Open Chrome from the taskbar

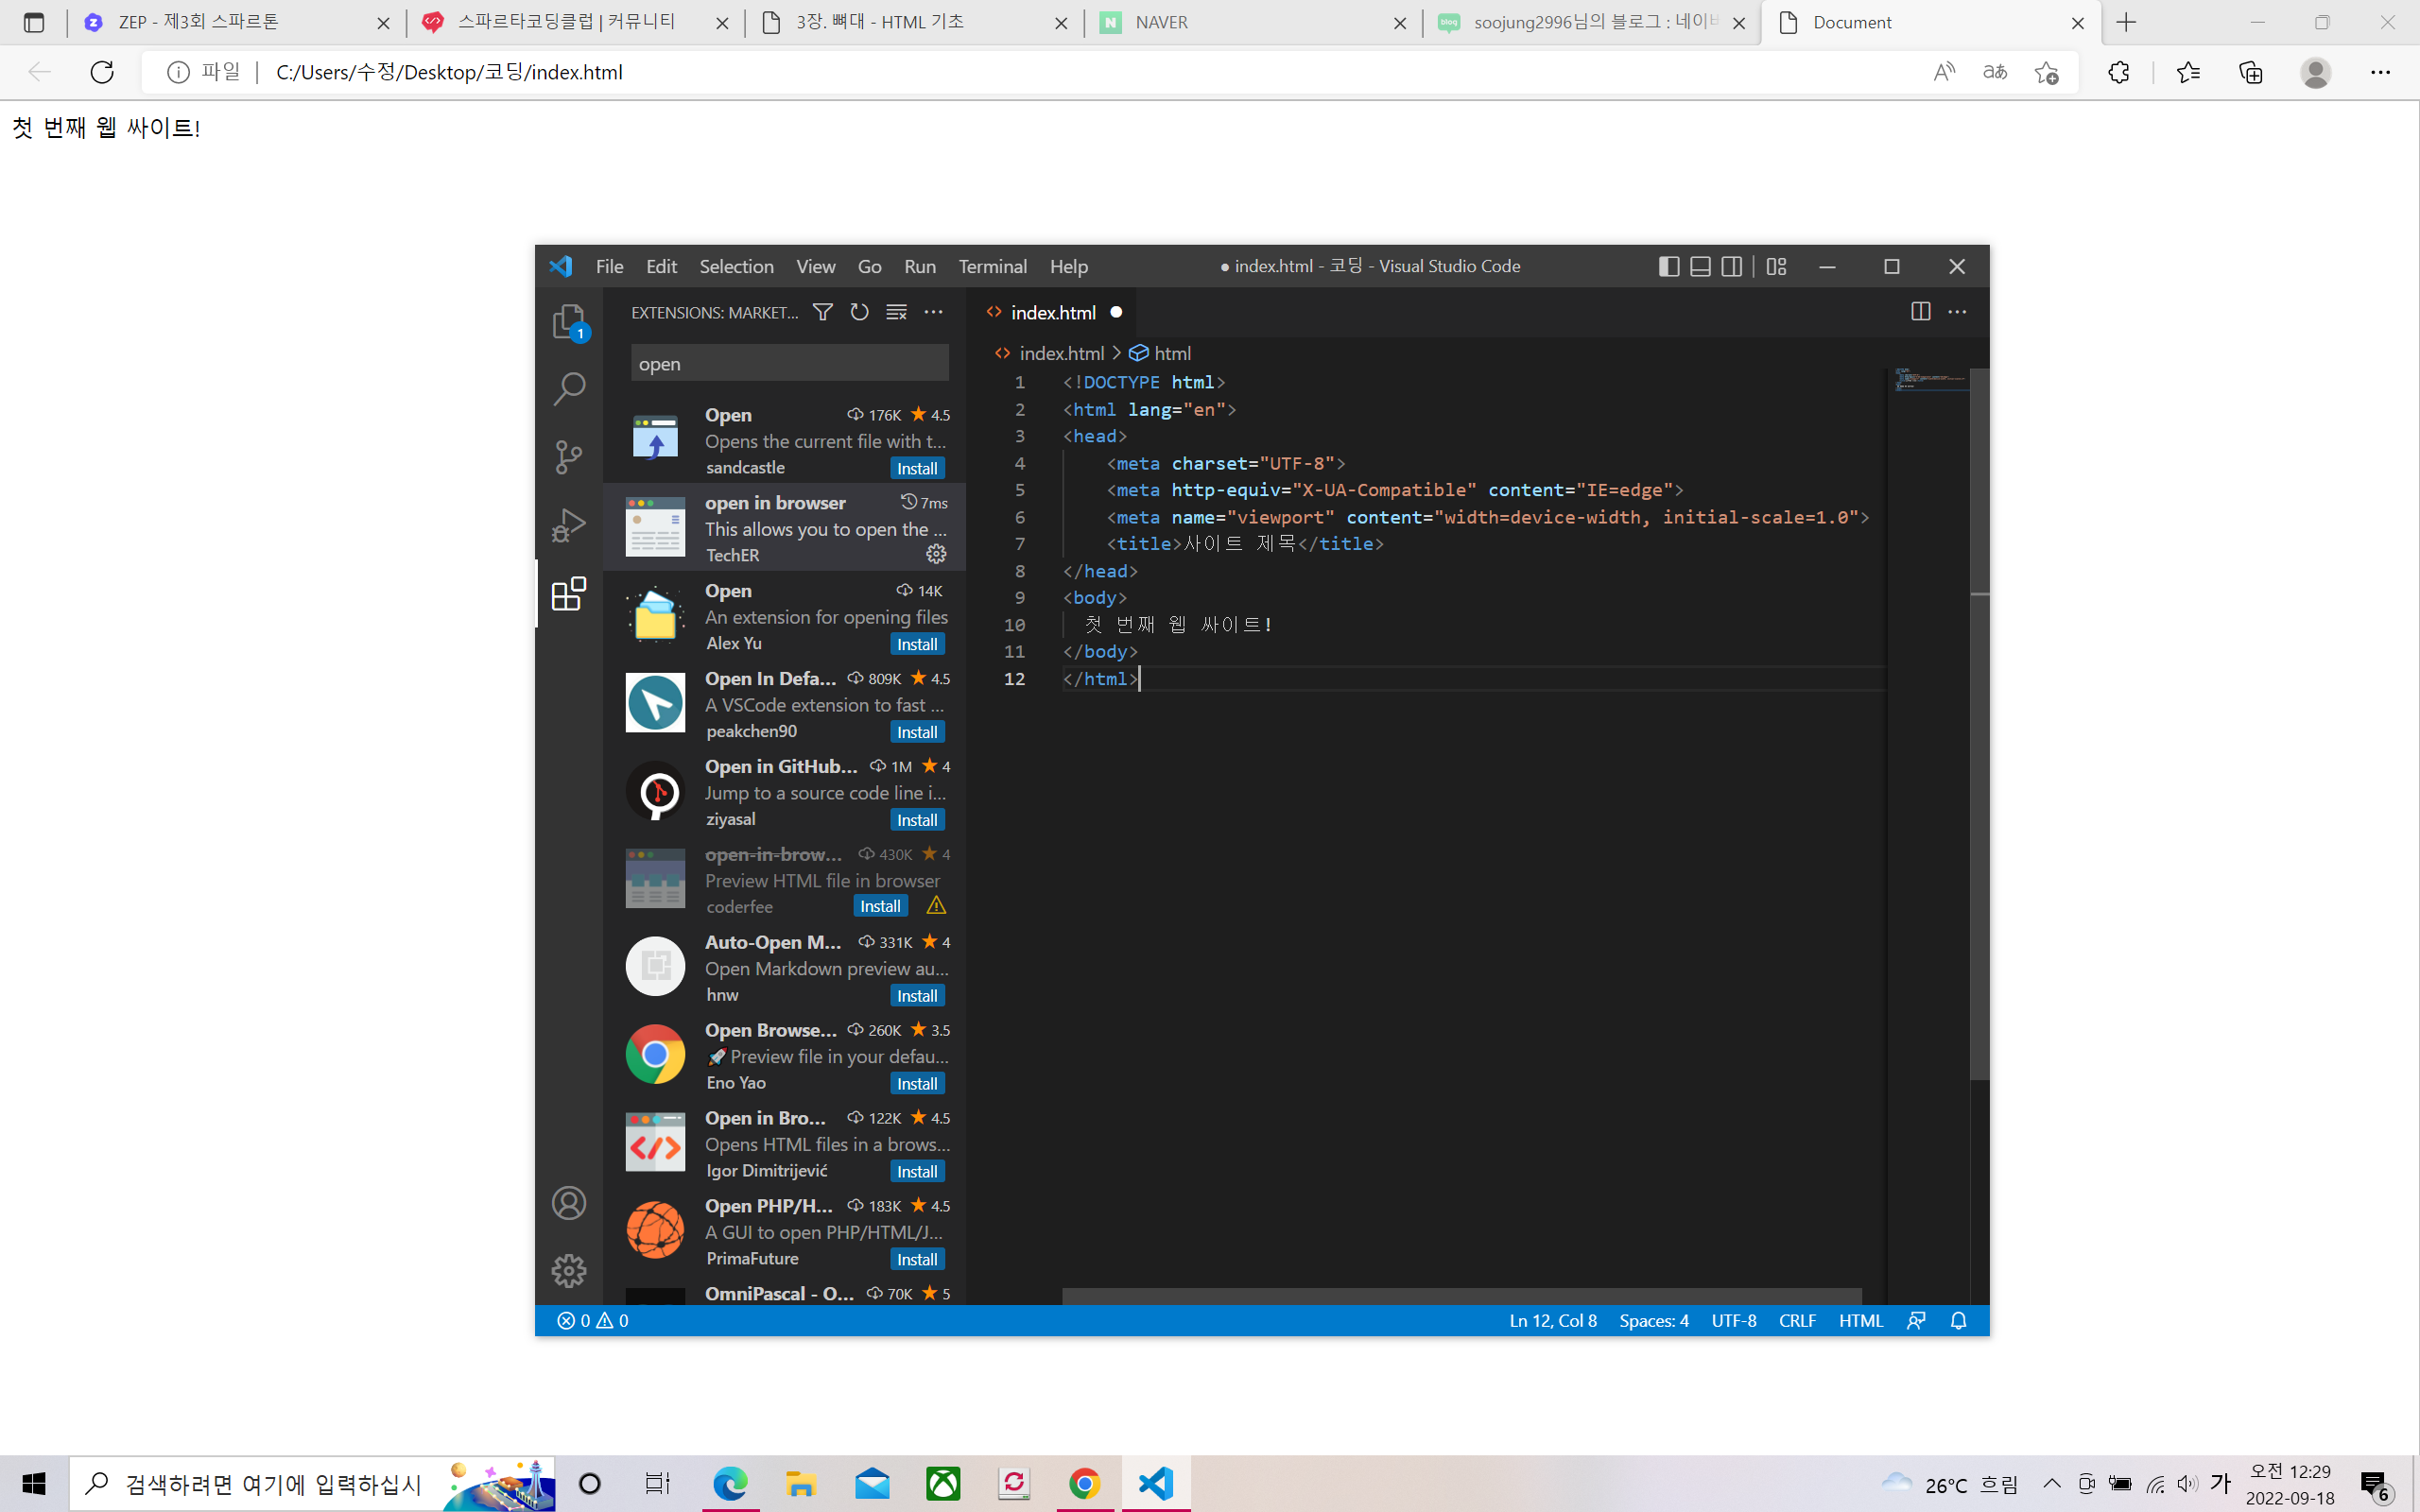(1084, 1483)
